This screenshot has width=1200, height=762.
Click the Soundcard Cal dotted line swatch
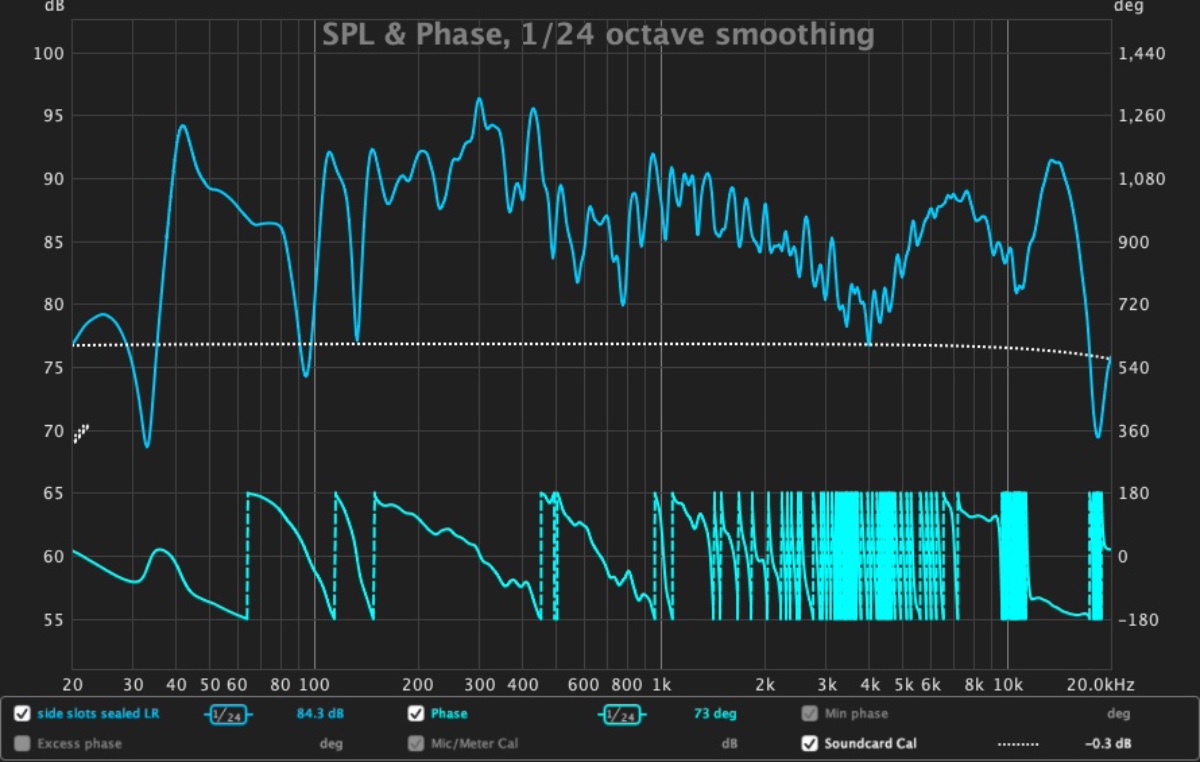[1017, 744]
